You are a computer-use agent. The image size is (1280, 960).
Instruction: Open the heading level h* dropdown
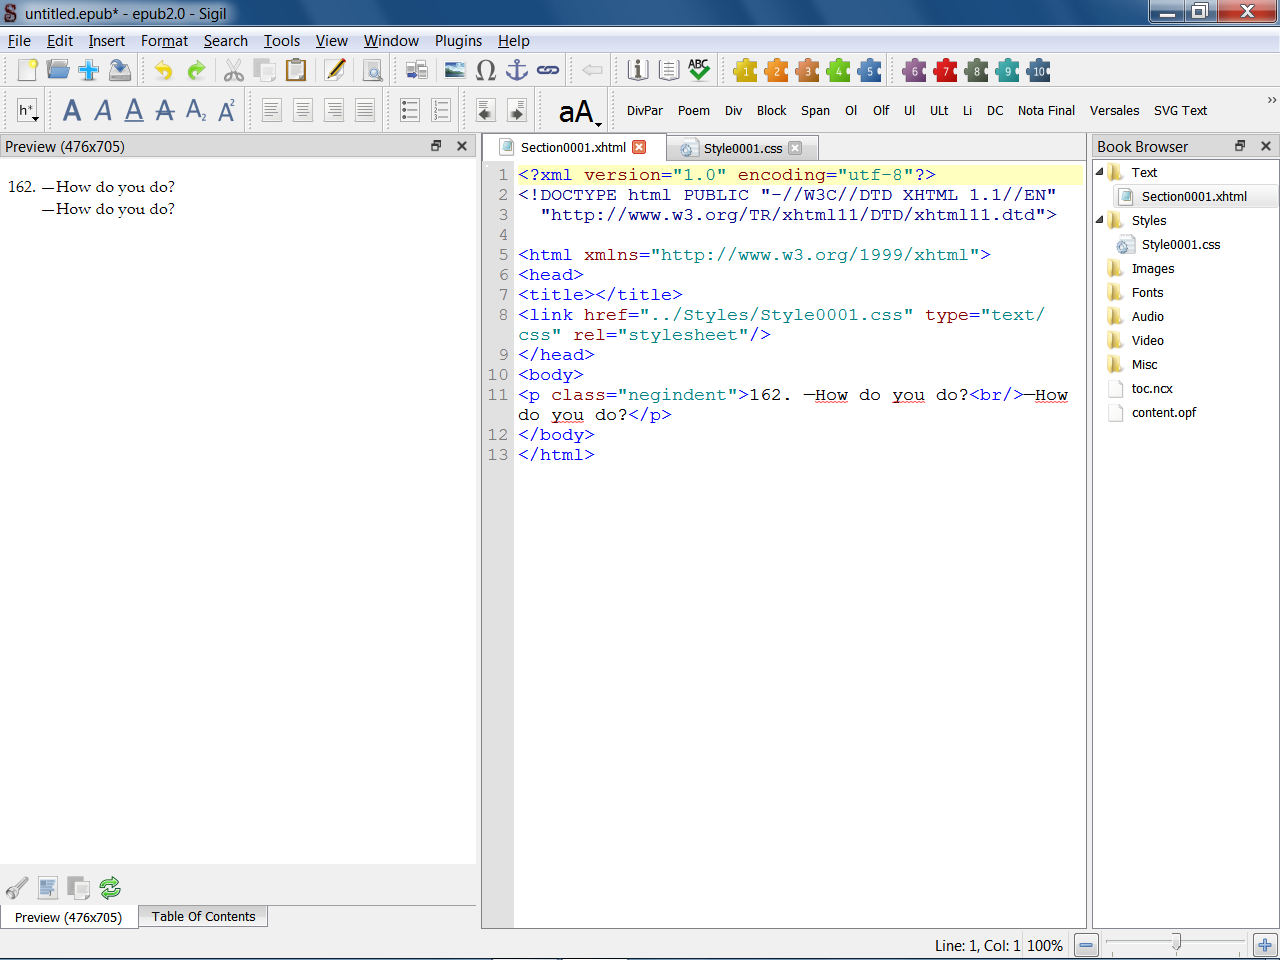pos(27,111)
